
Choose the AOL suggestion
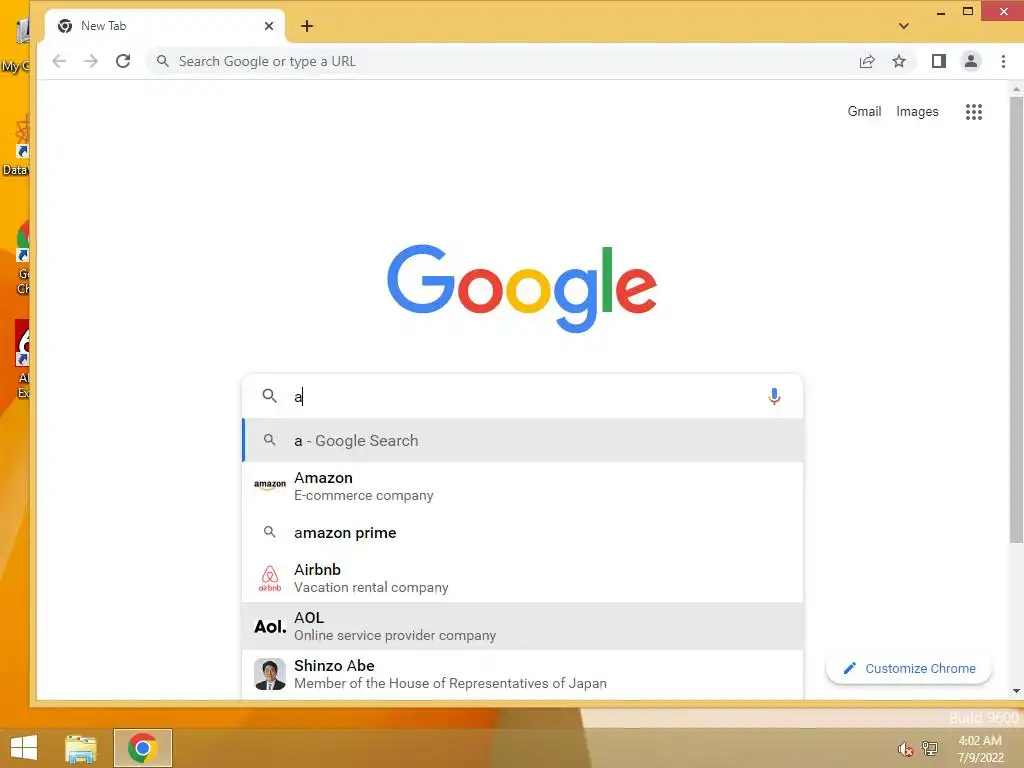click(522, 626)
